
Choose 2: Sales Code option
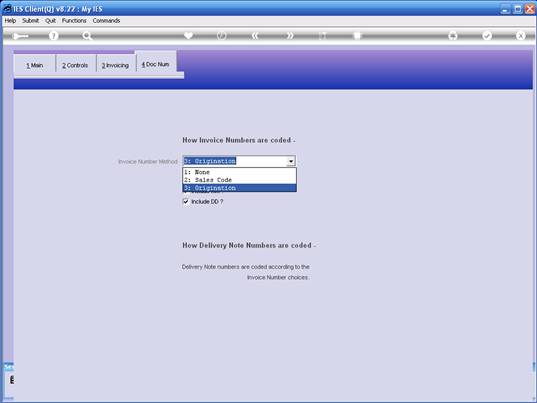click(239, 180)
